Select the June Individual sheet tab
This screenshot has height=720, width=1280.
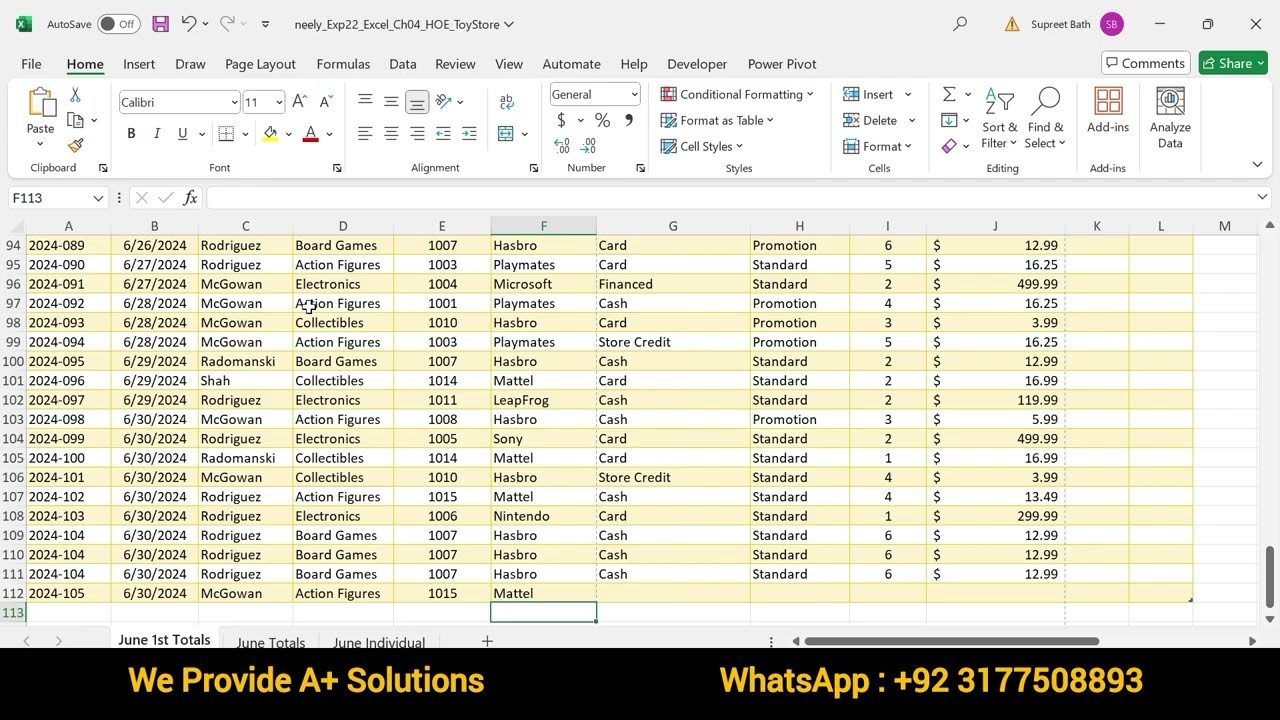click(379, 642)
